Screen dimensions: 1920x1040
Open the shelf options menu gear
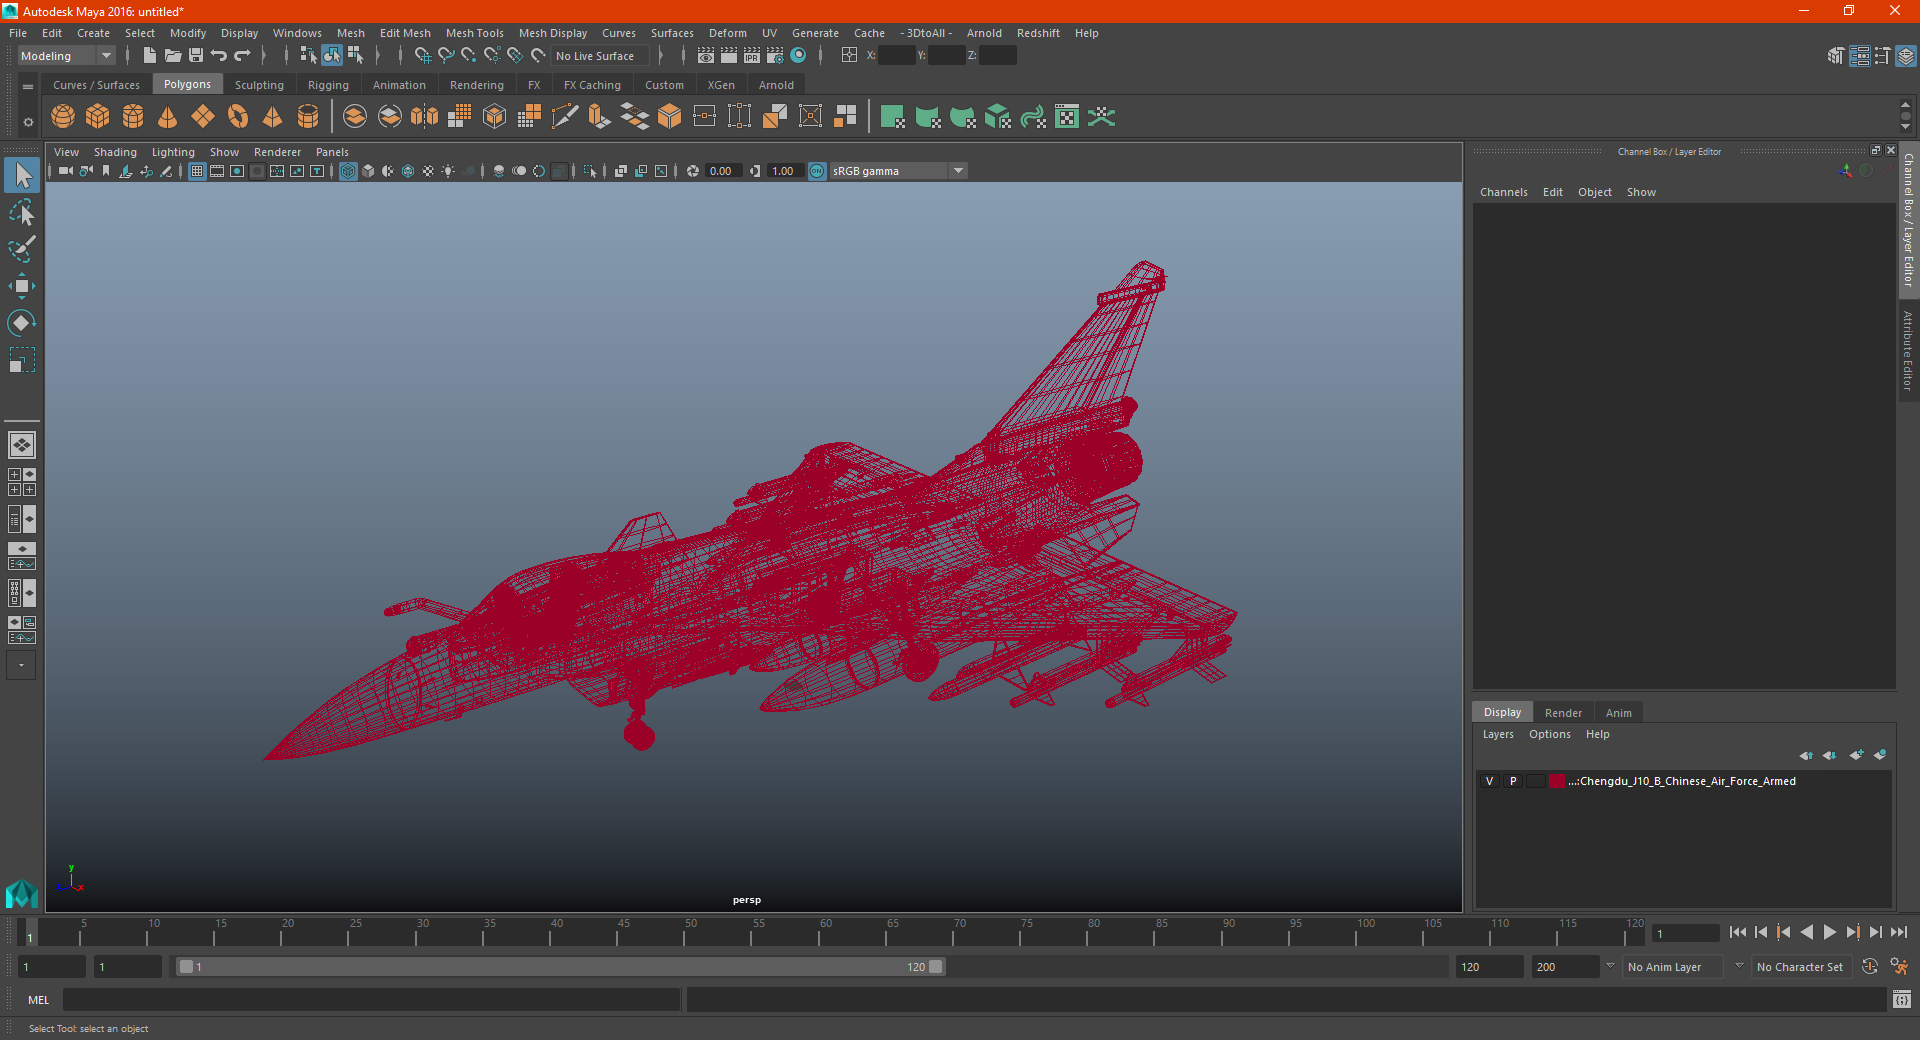[x=28, y=122]
